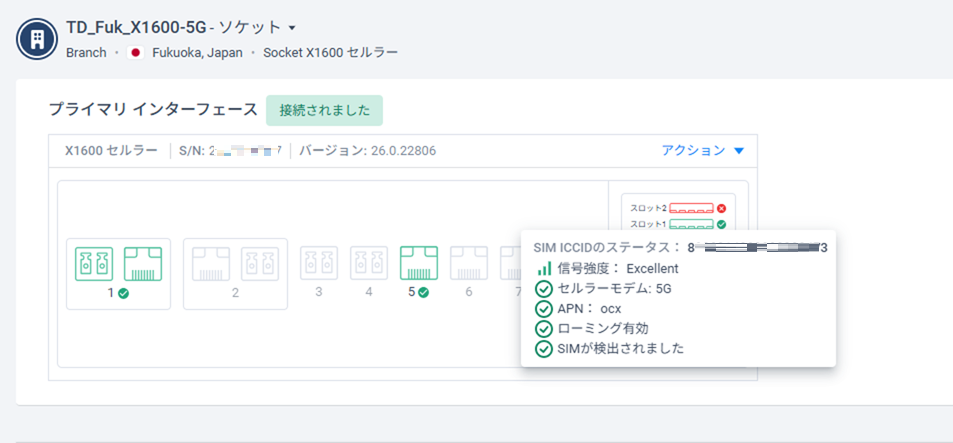The height and width of the screenshot is (443, 953).
Task: Select the active port 5 Ethernet icon
Action: point(419,263)
